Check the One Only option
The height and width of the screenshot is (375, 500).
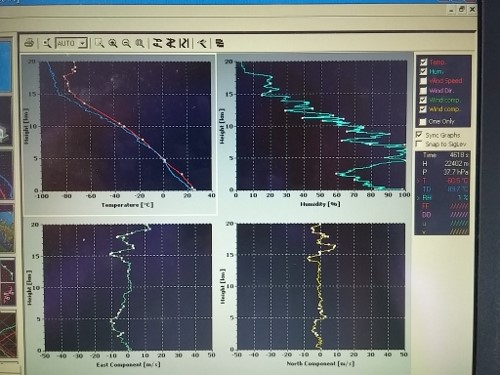click(423, 121)
